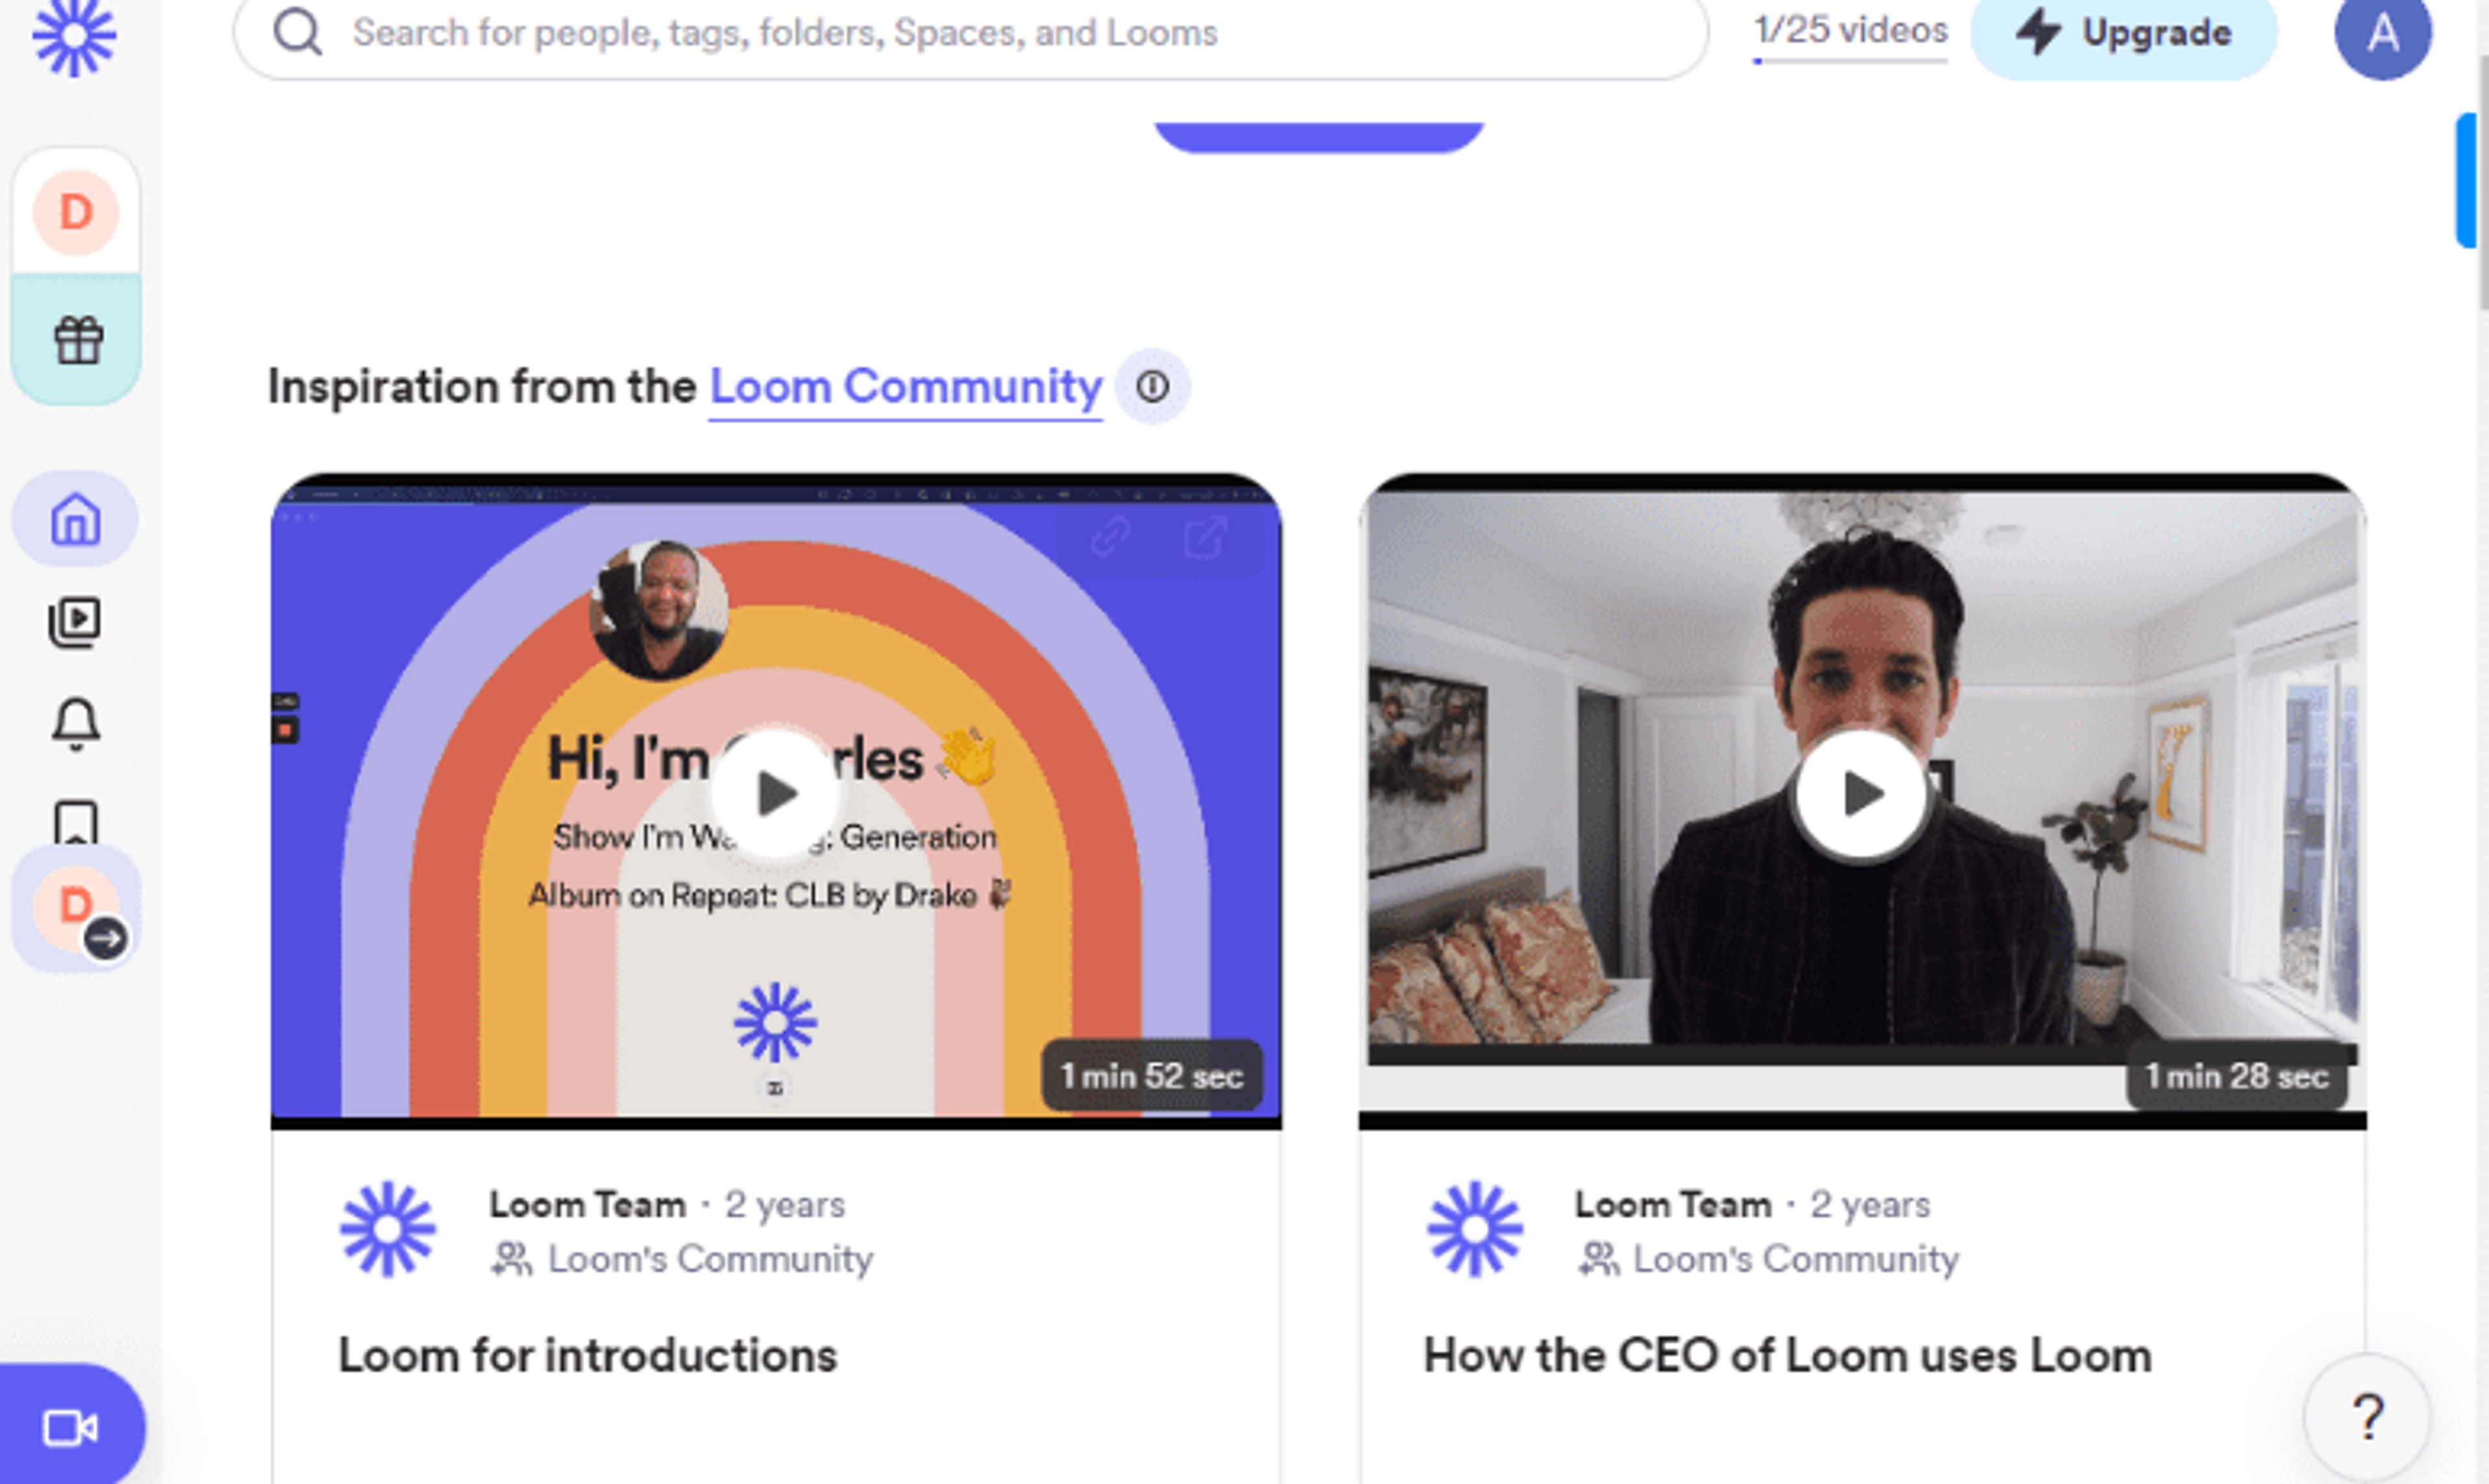The width and height of the screenshot is (2489, 1484).
Task: Open the CEO of Loom video thumbnail
Action: tap(1863, 802)
